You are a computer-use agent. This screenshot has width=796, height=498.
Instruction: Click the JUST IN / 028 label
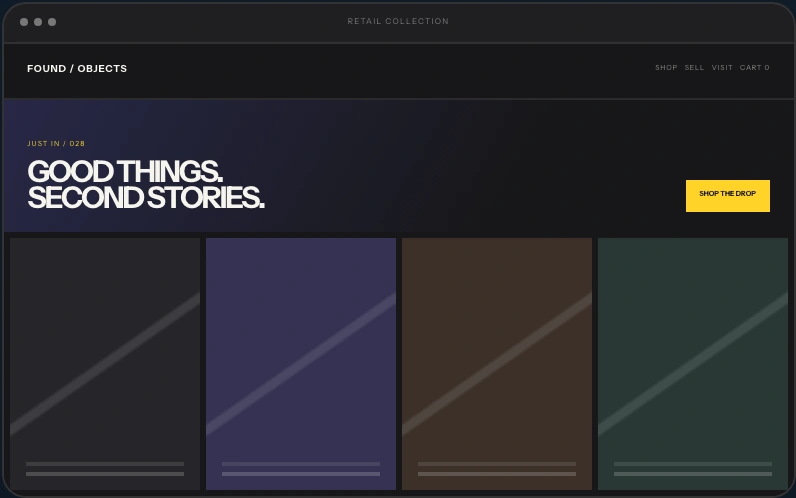(x=56, y=144)
